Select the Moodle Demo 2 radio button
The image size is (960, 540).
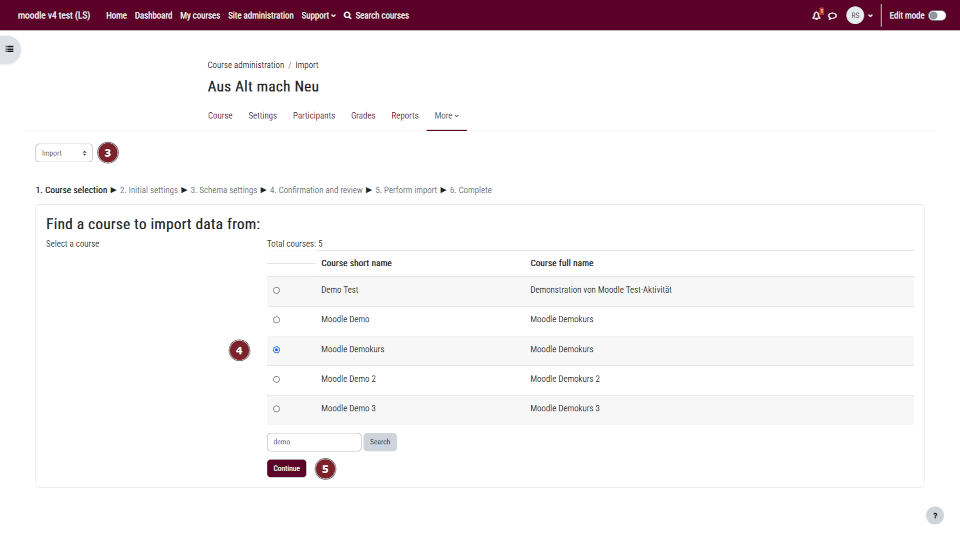[x=276, y=380]
